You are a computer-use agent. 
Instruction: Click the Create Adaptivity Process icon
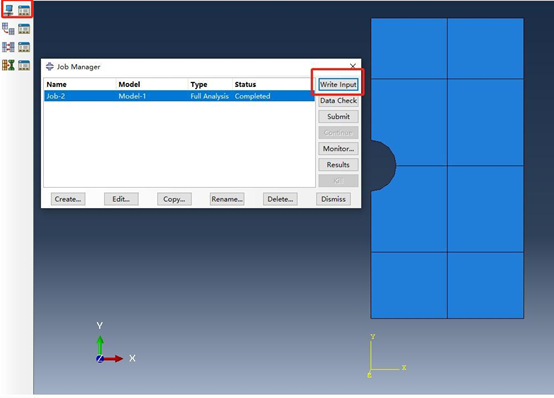[x=8, y=29]
